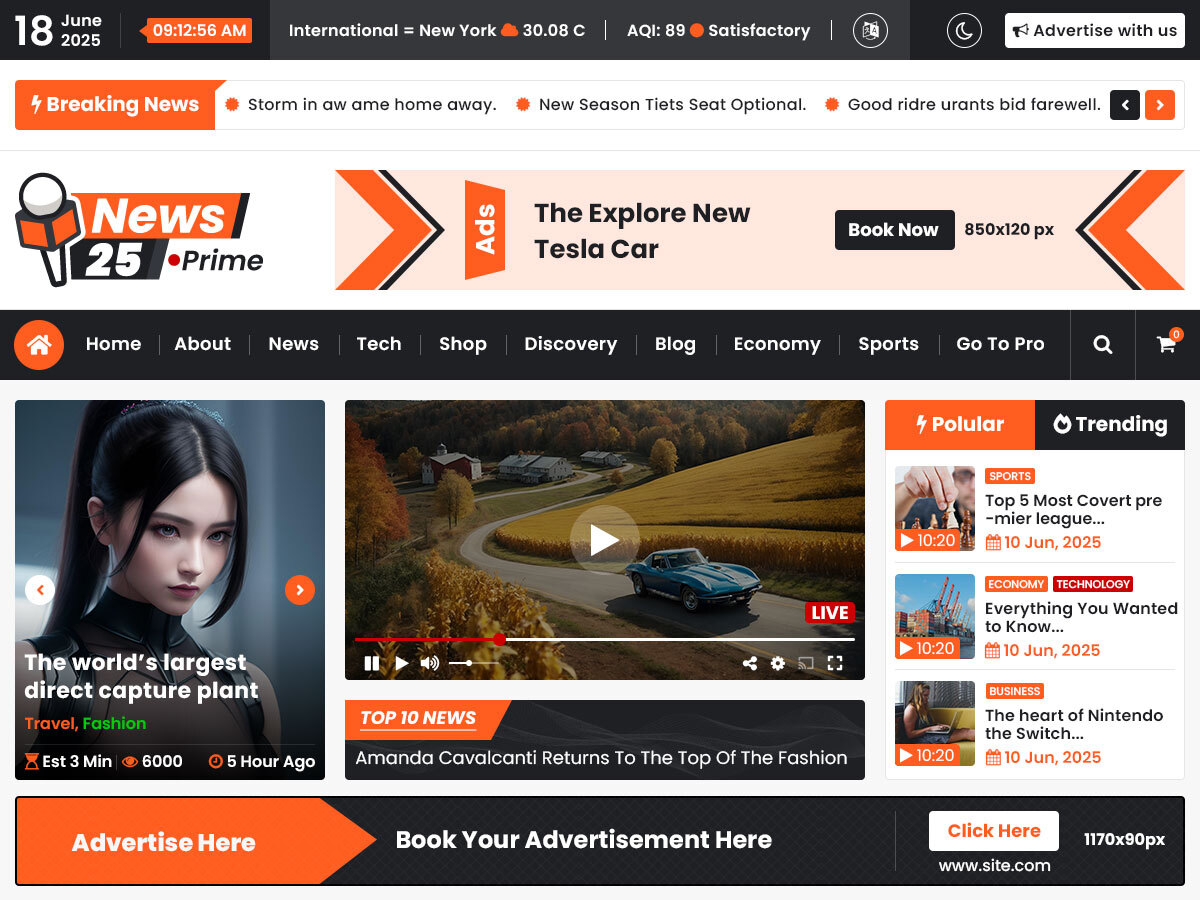Screen dimensions: 1200x900
Task: Mute the video volume
Action: [430, 662]
